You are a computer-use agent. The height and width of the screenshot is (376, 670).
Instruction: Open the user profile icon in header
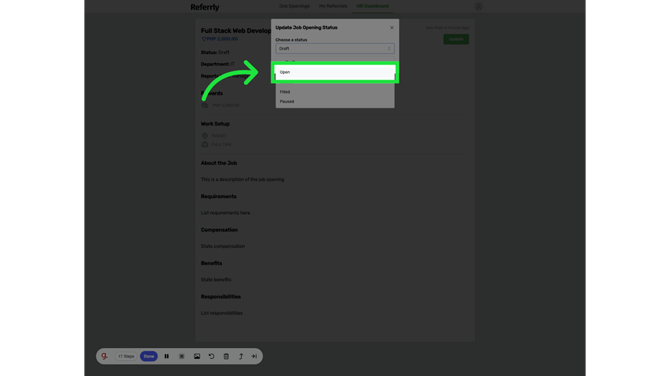479,6
